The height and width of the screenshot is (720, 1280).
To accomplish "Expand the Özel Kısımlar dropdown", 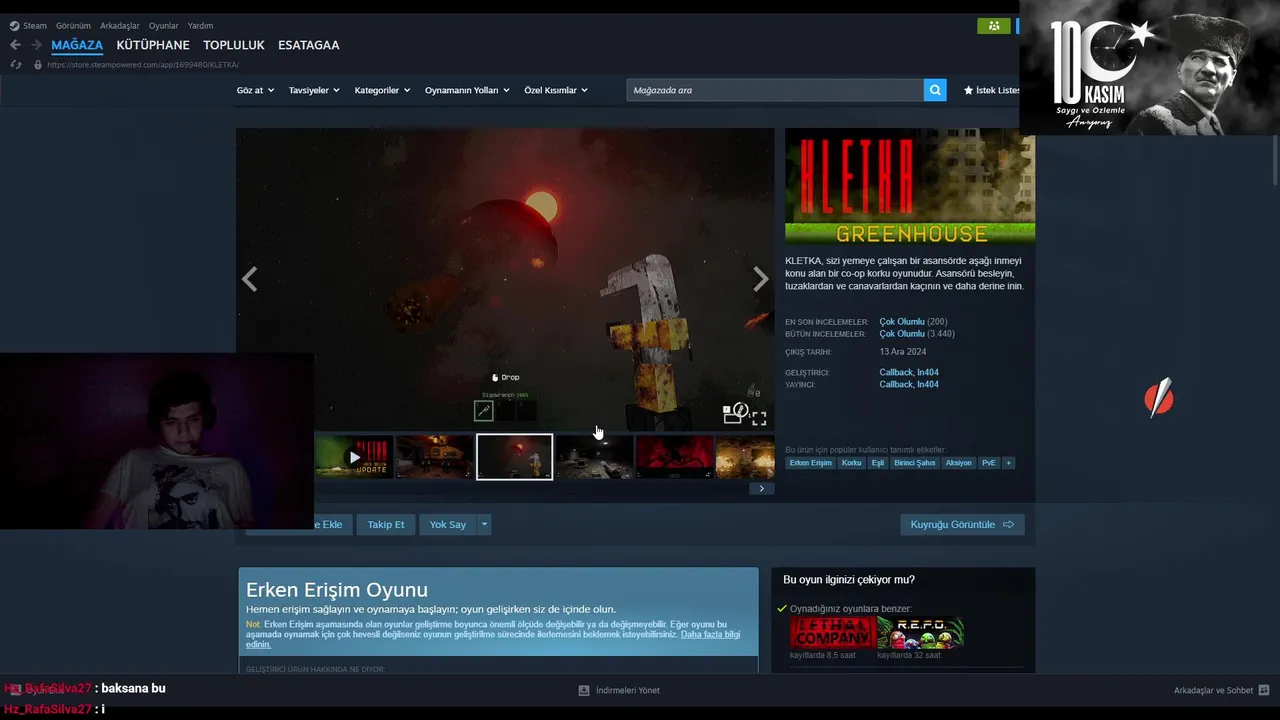I will click(x=556, y=90).
